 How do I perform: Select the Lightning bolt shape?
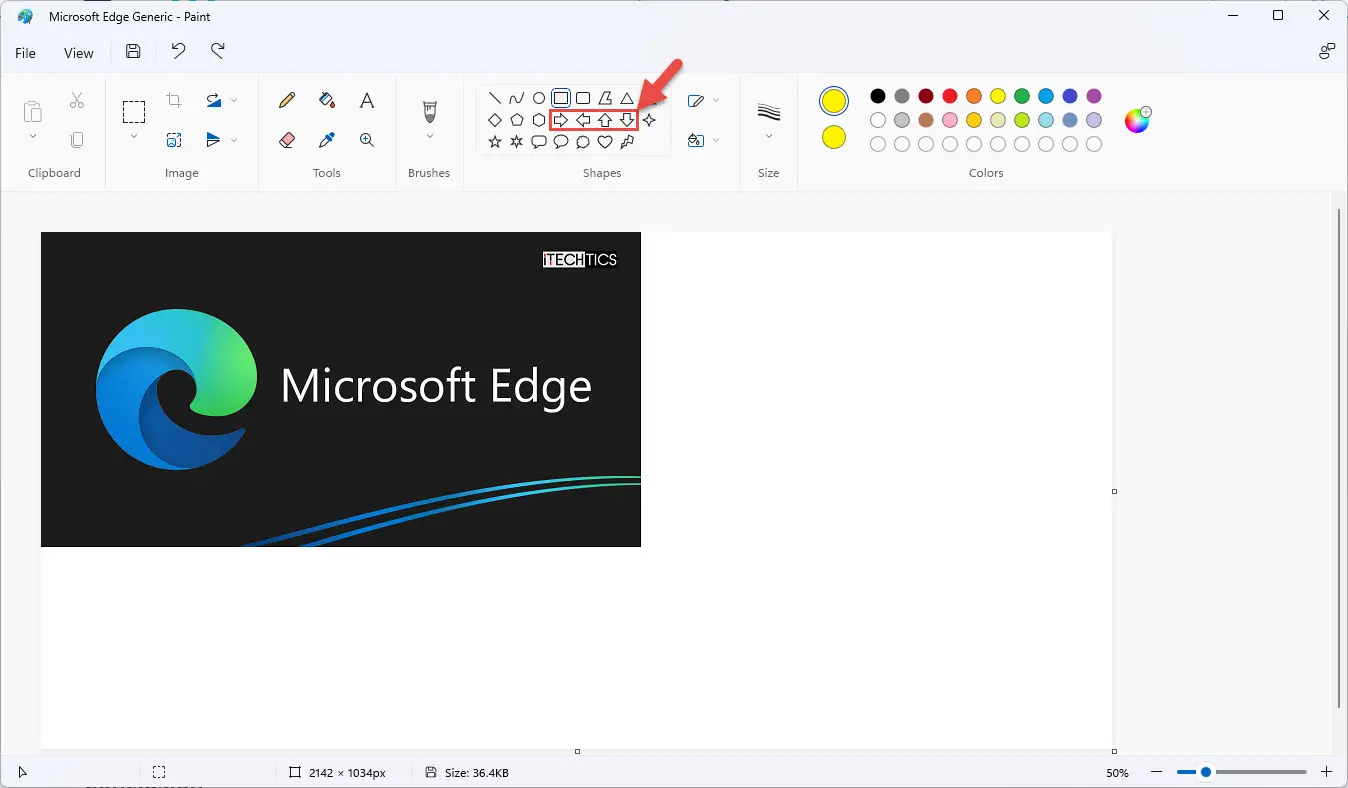point(627,142)
